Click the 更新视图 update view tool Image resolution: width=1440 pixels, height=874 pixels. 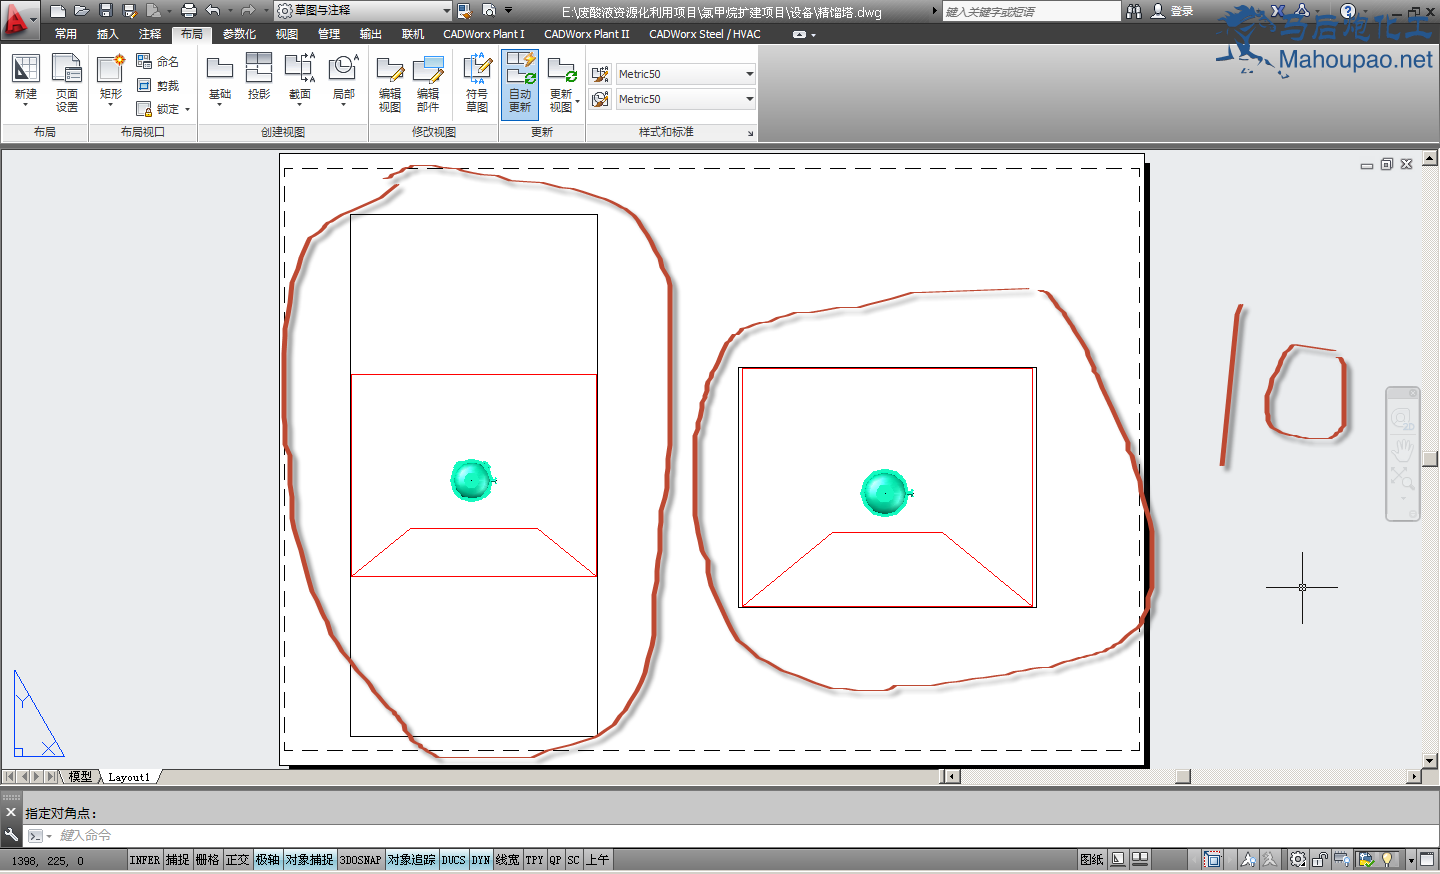[x=561, y=84]
